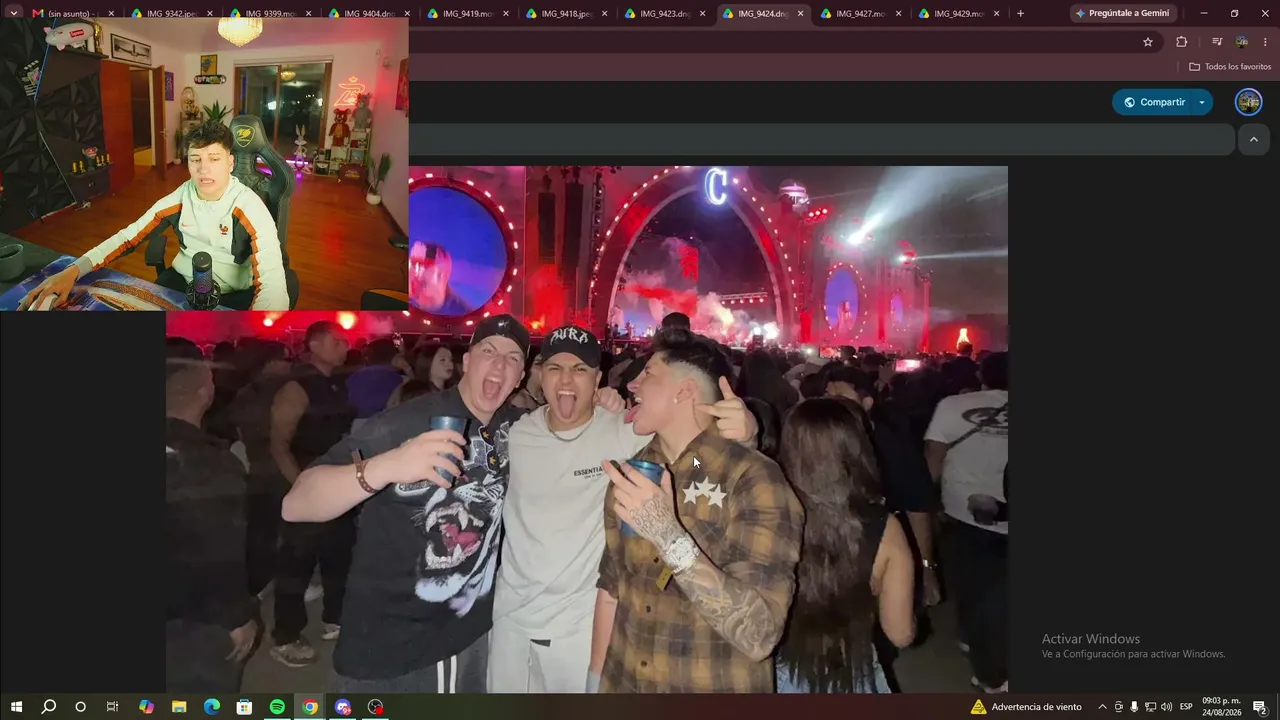Click the Pregúntale a Gemini button

point(1122,14)
